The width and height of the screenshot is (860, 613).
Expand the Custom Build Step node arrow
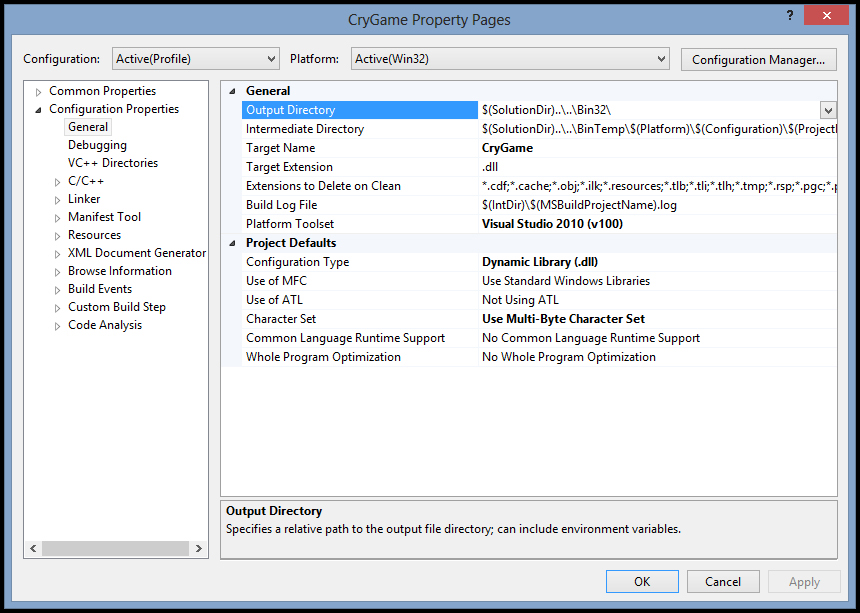point(58,308)
